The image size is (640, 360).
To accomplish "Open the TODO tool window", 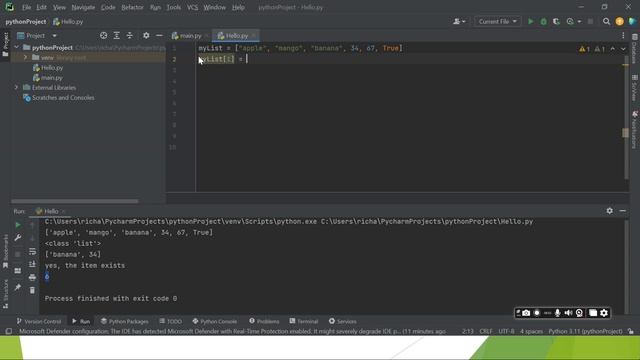I will tap(171, 321).
